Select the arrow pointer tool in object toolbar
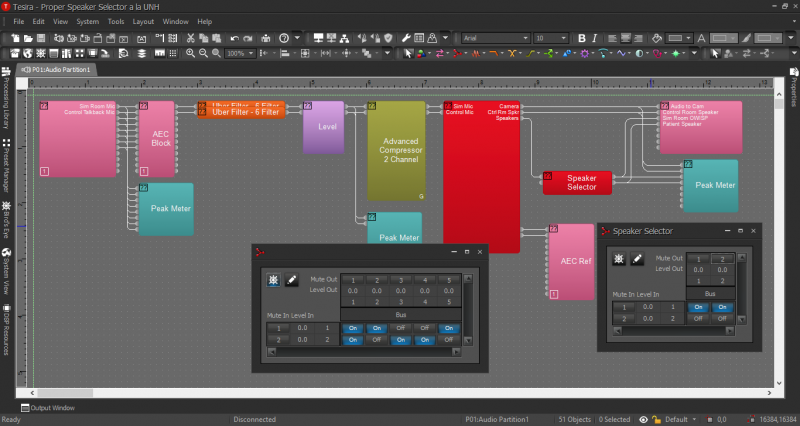Screen dimensions: 800x426 coord(408,53)
